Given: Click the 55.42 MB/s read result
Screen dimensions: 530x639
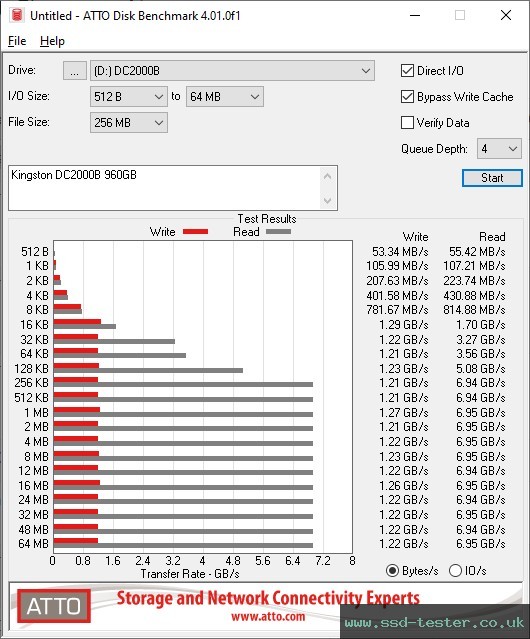Looking at the screenshot, I should coord(477,252).
